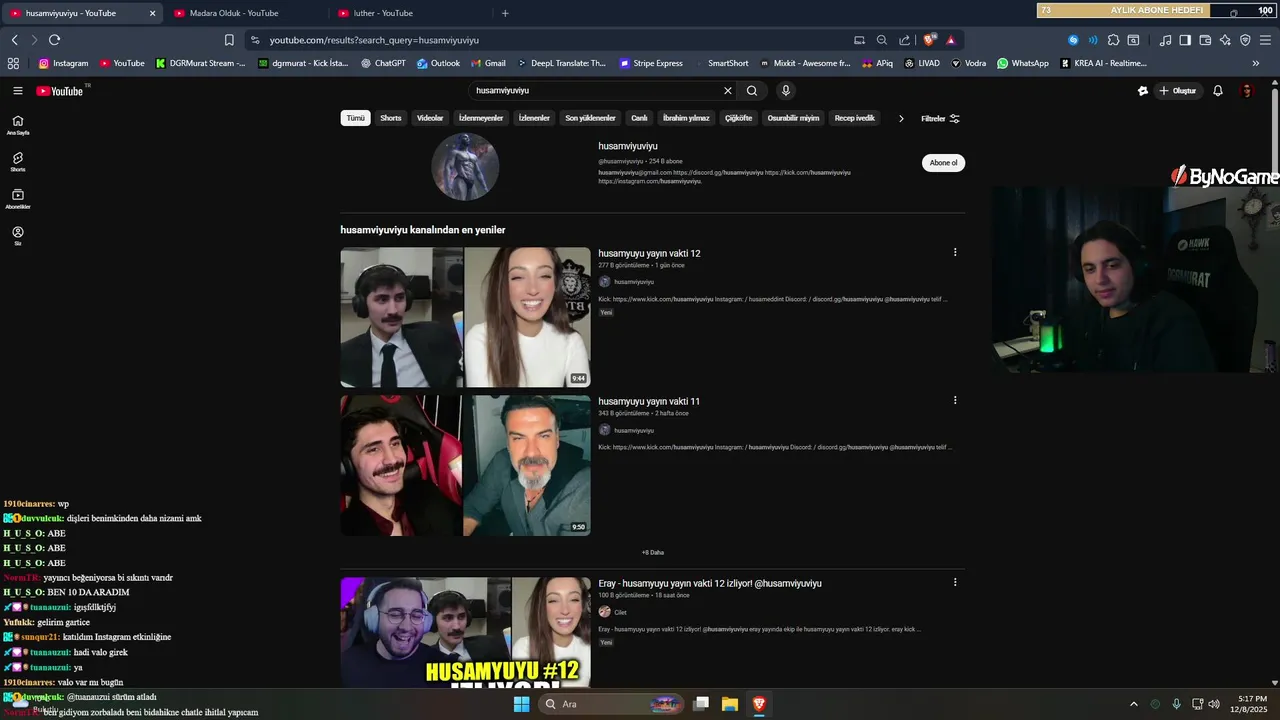Screen dimensions: 1280x720
Task: Open Ana Sayfa in the YouTube sidebar
Action: (18, 125)
